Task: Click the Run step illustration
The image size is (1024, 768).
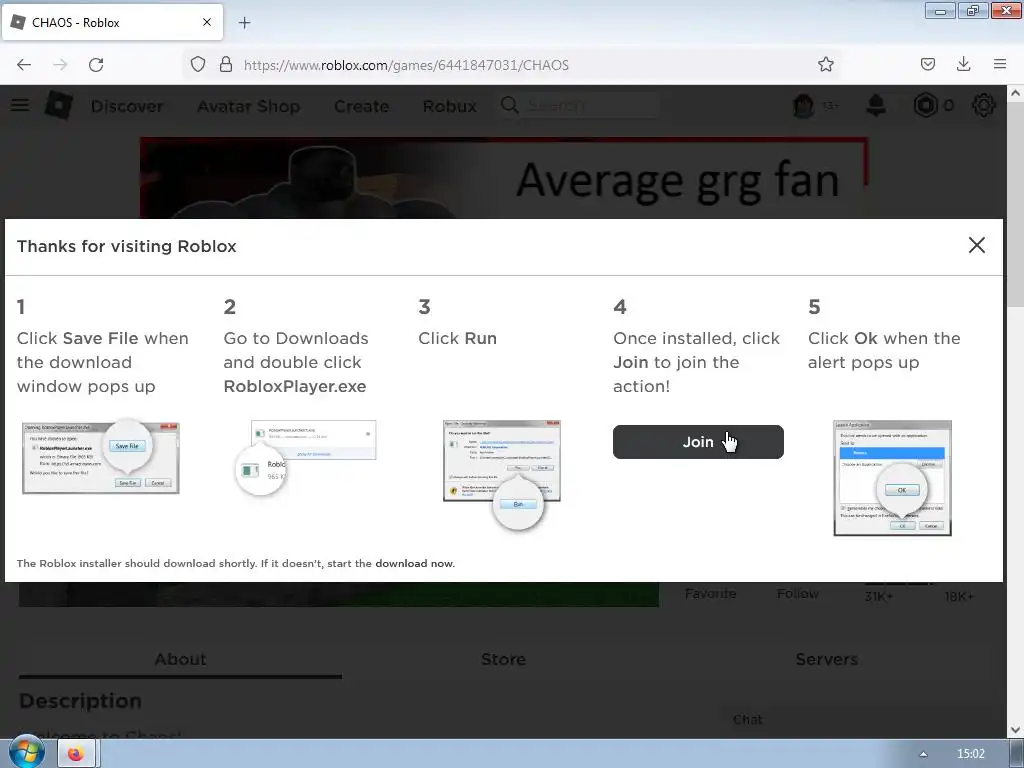Action: click(502, 473)
